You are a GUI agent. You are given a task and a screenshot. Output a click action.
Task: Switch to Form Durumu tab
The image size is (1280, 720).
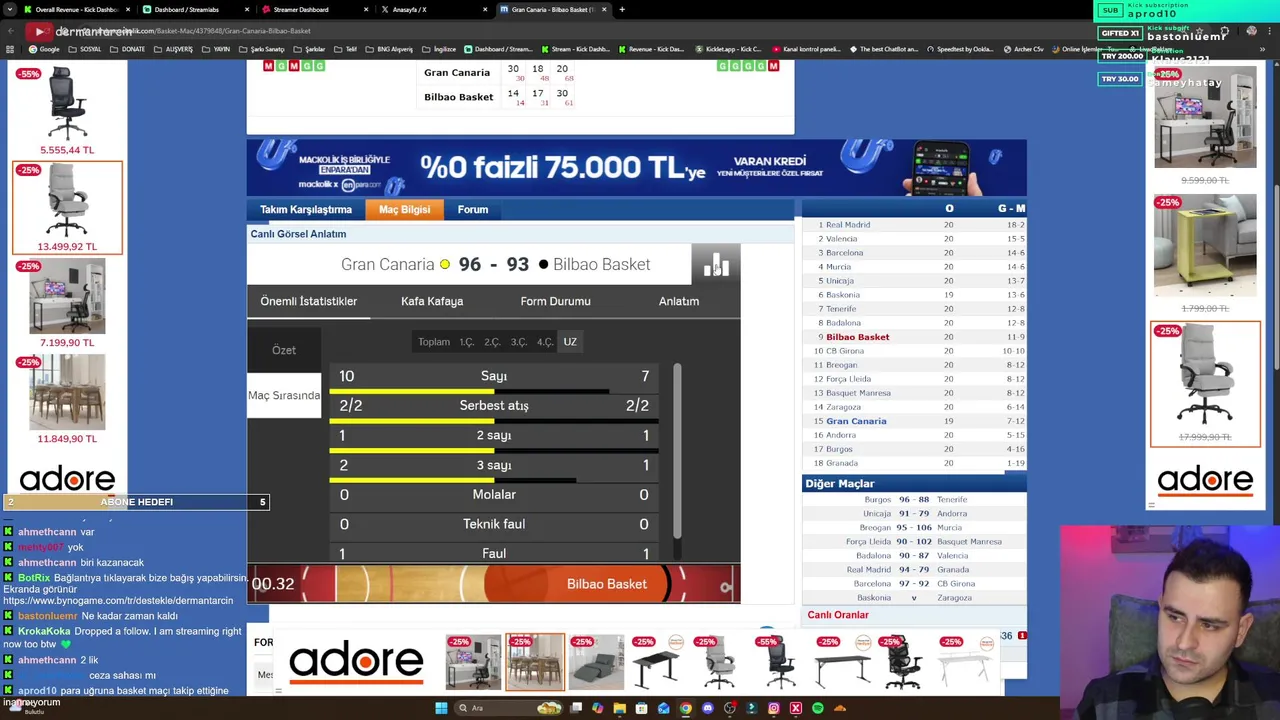[555, 301]
